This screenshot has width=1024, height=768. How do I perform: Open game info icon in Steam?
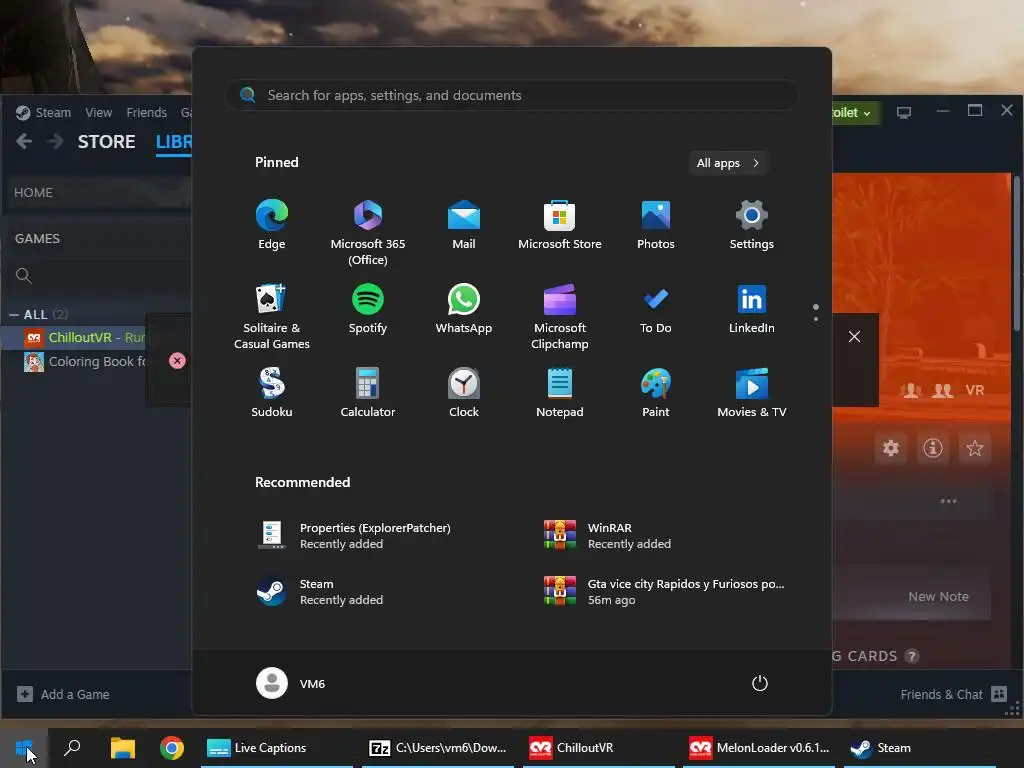933,448
